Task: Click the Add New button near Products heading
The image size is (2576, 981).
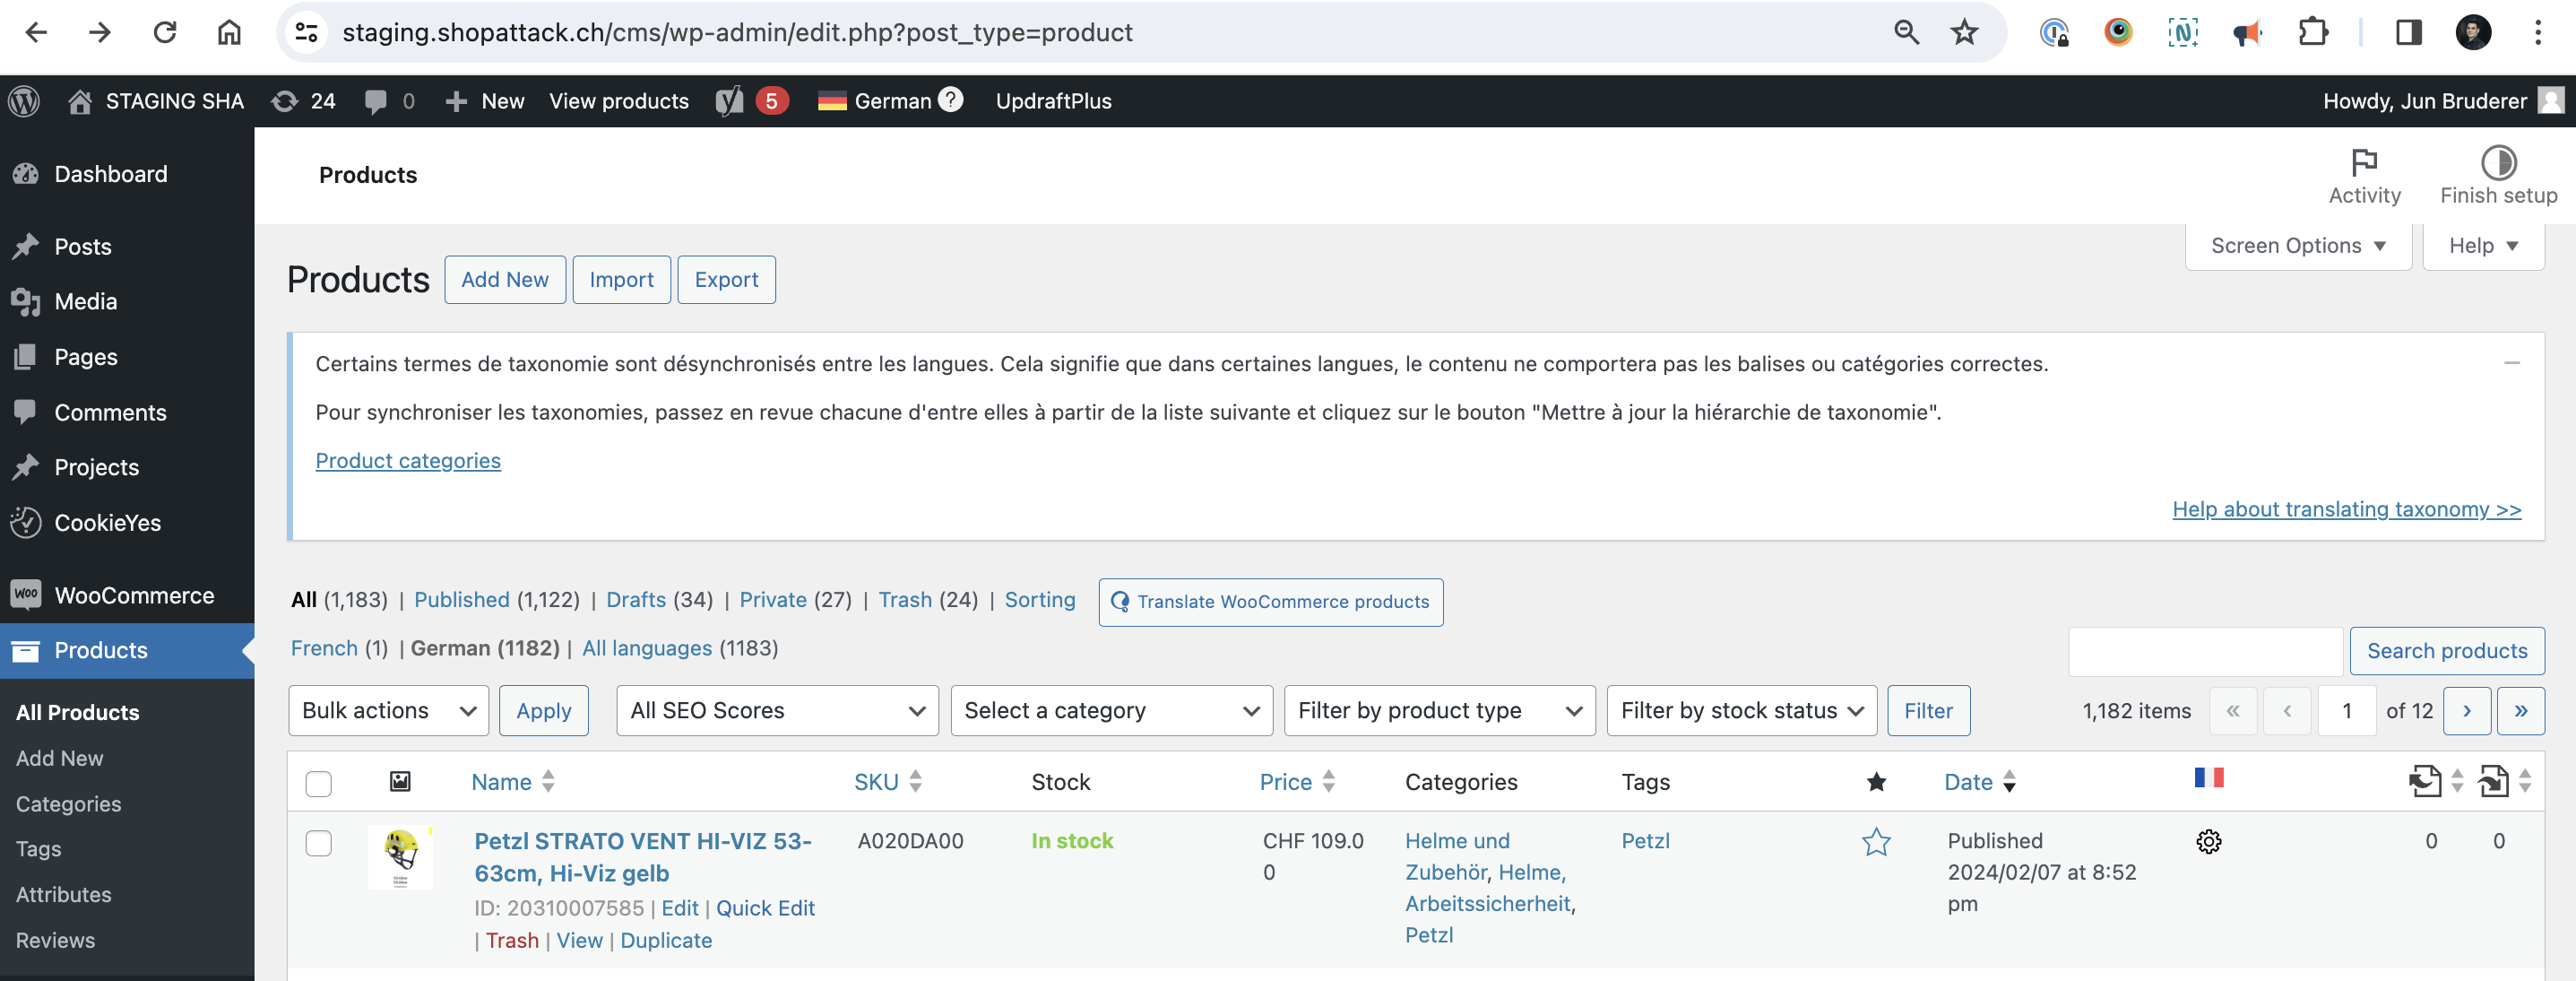Action: coord(504,280)
